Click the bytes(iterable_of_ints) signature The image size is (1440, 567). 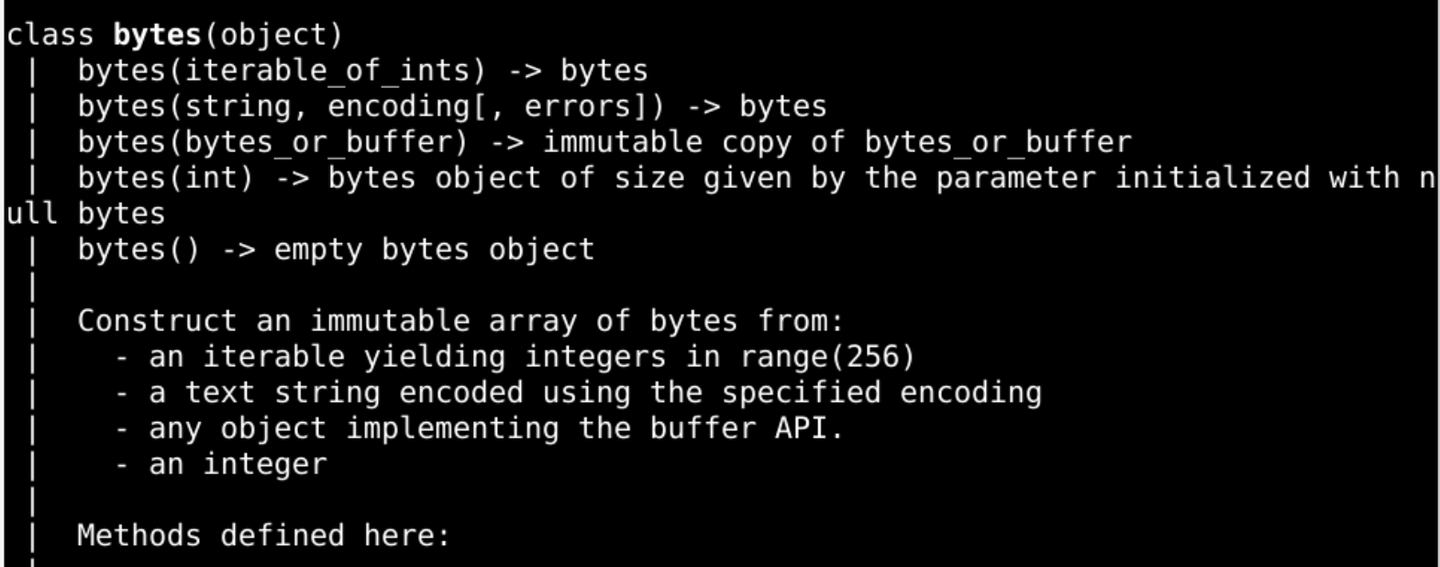(x=282, y=71)
